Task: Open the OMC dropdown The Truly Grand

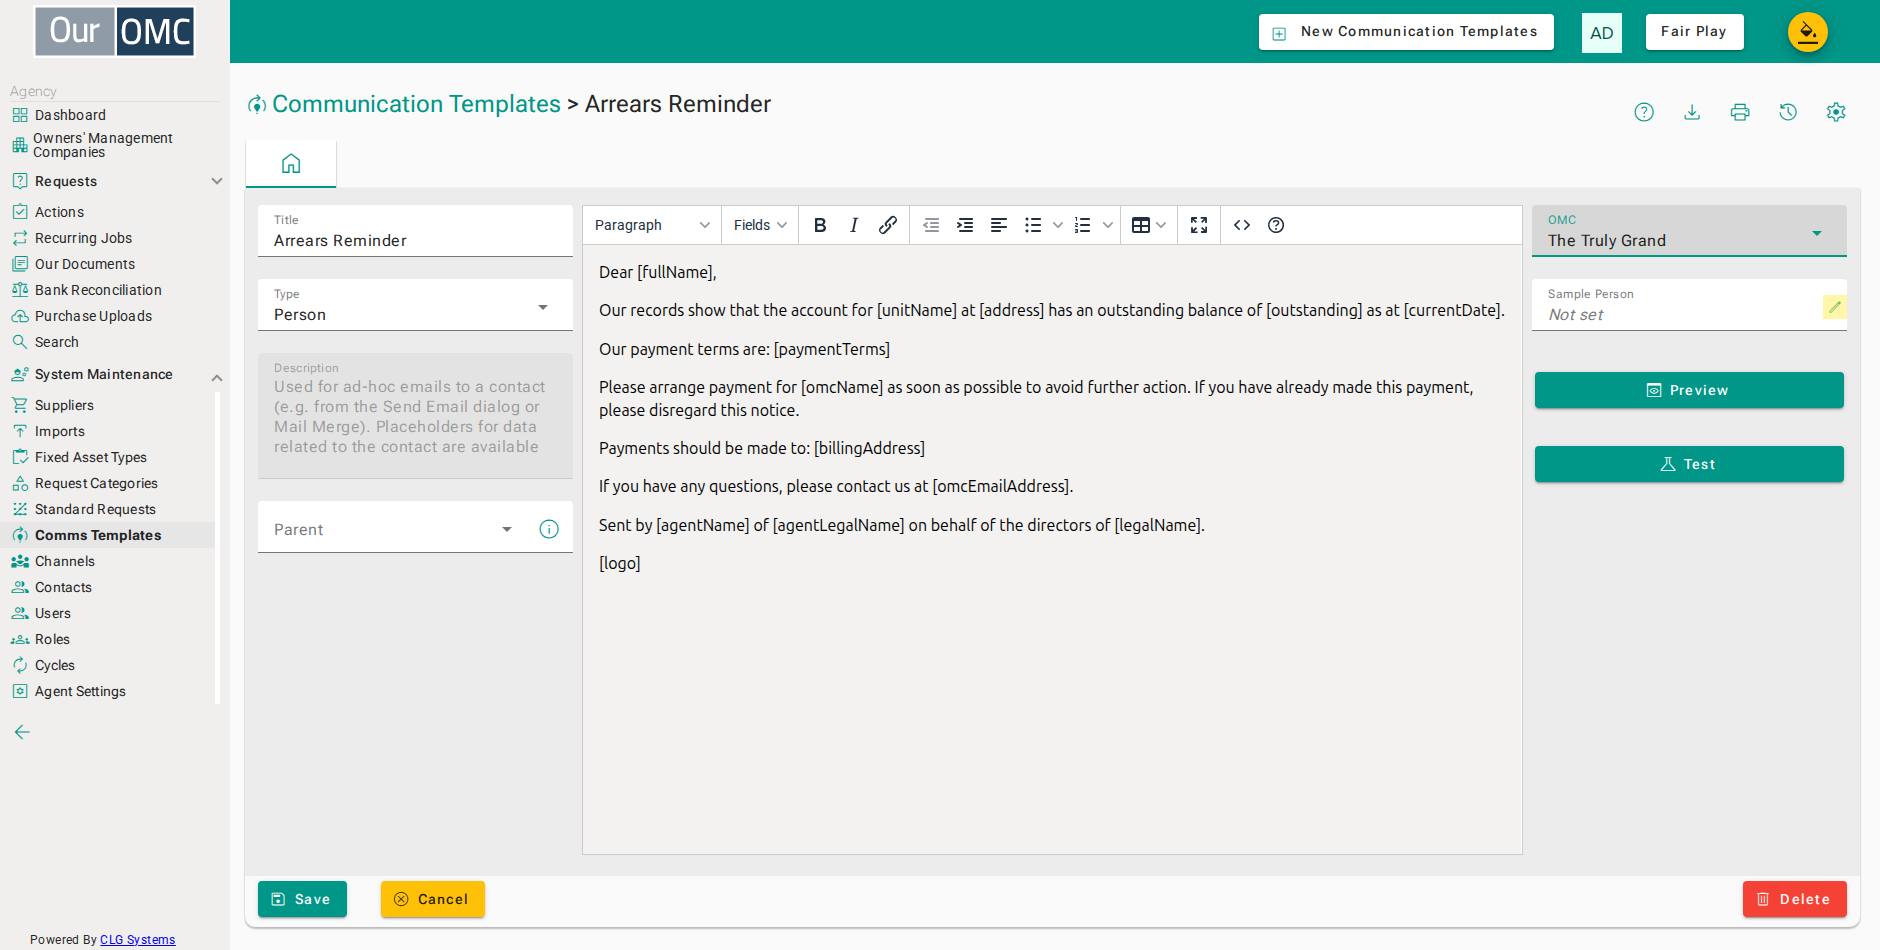Action: click(x=1689, y=231)
